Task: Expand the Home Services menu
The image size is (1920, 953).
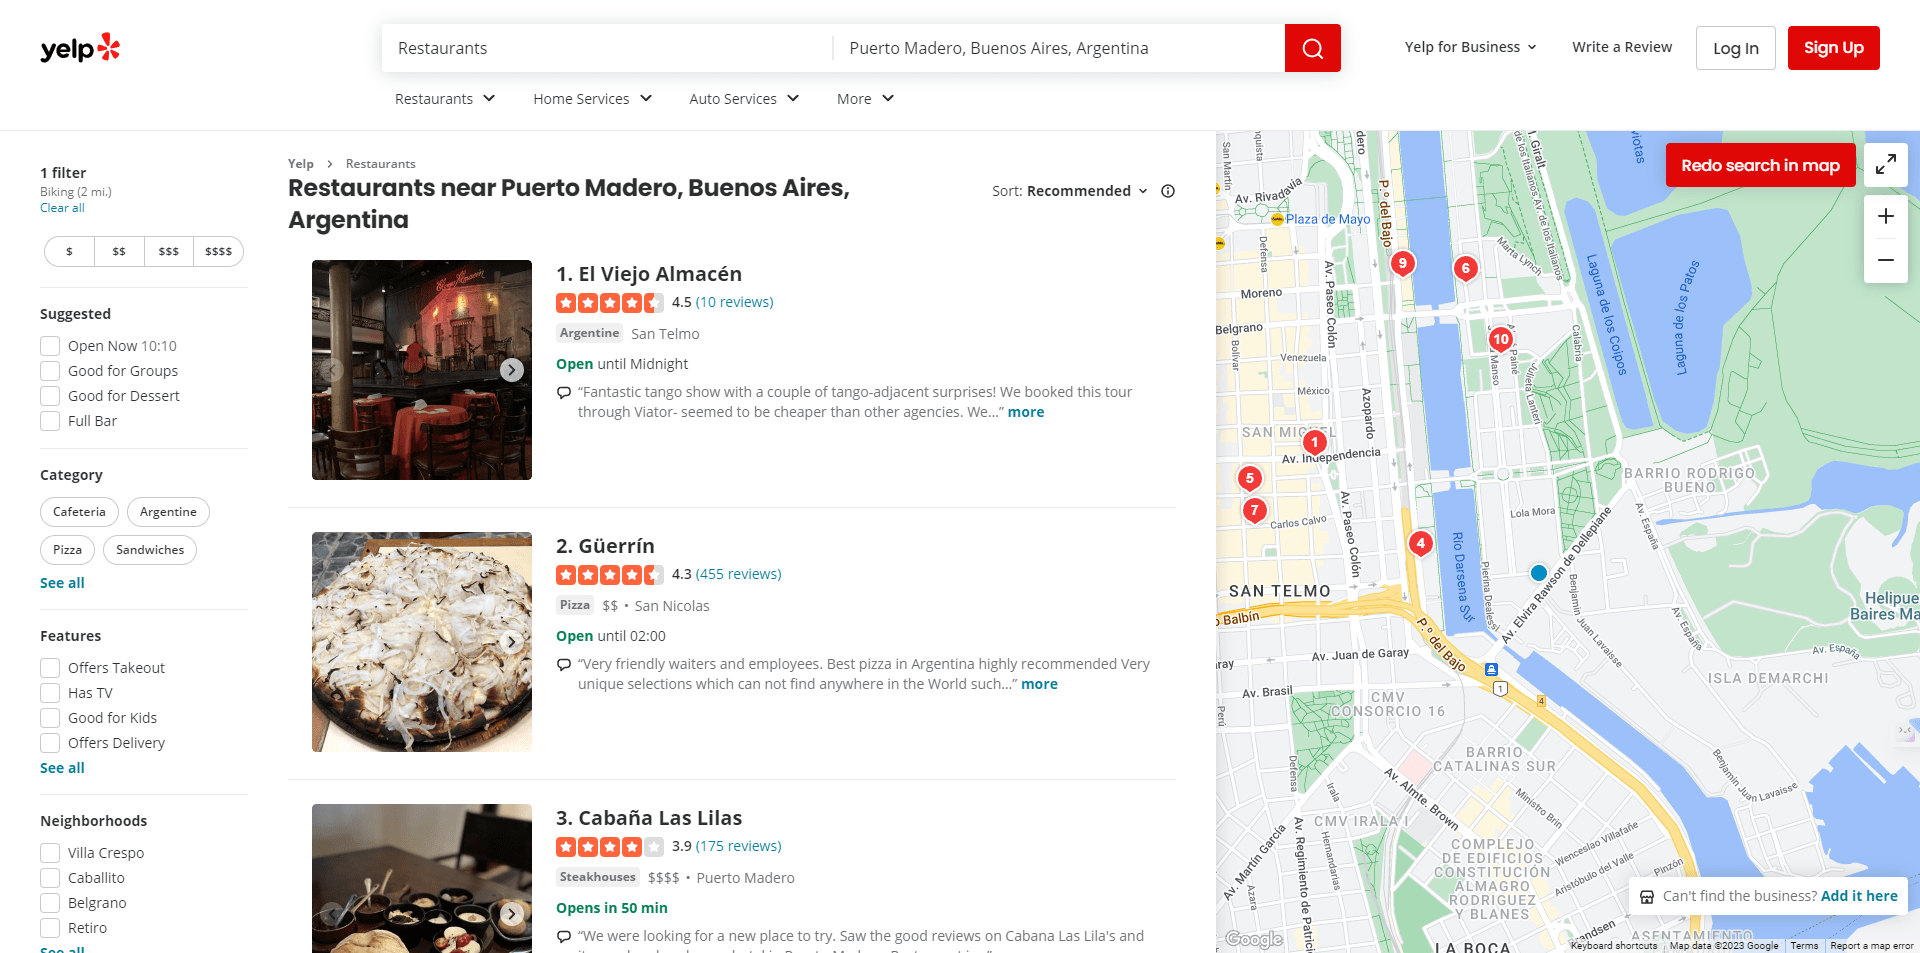Action: click(x=592, y=98)
